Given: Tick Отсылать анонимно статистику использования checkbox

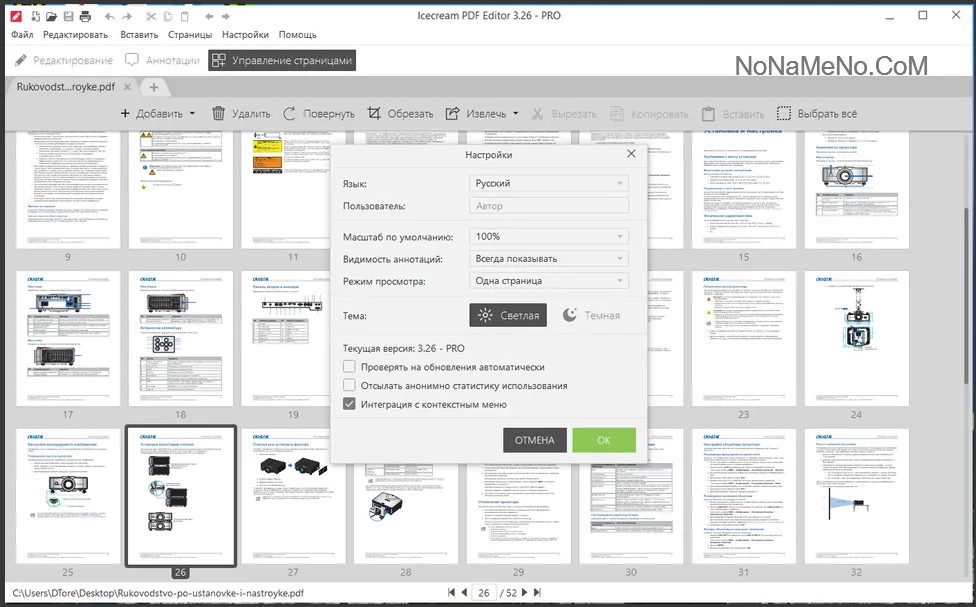Looking at the screenshot, I should pos(349,385).
